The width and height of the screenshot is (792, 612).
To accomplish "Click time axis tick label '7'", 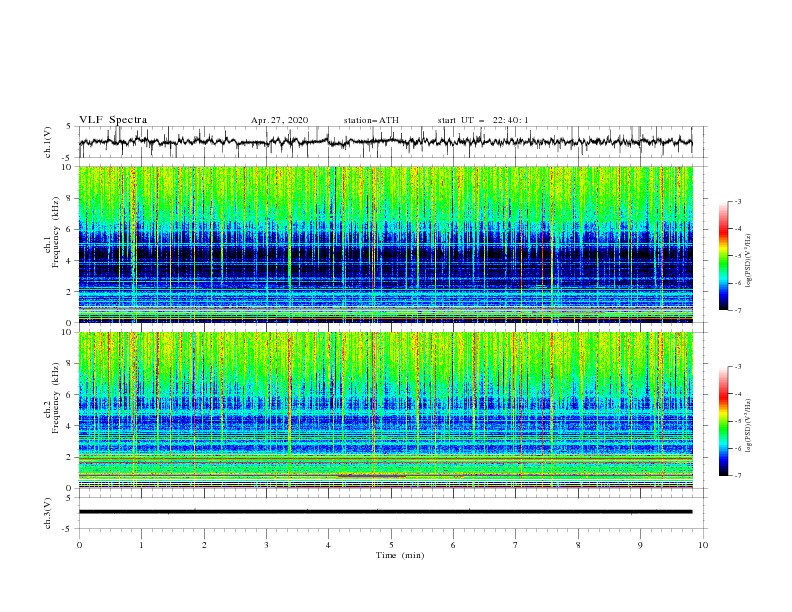I will point(516,545).
